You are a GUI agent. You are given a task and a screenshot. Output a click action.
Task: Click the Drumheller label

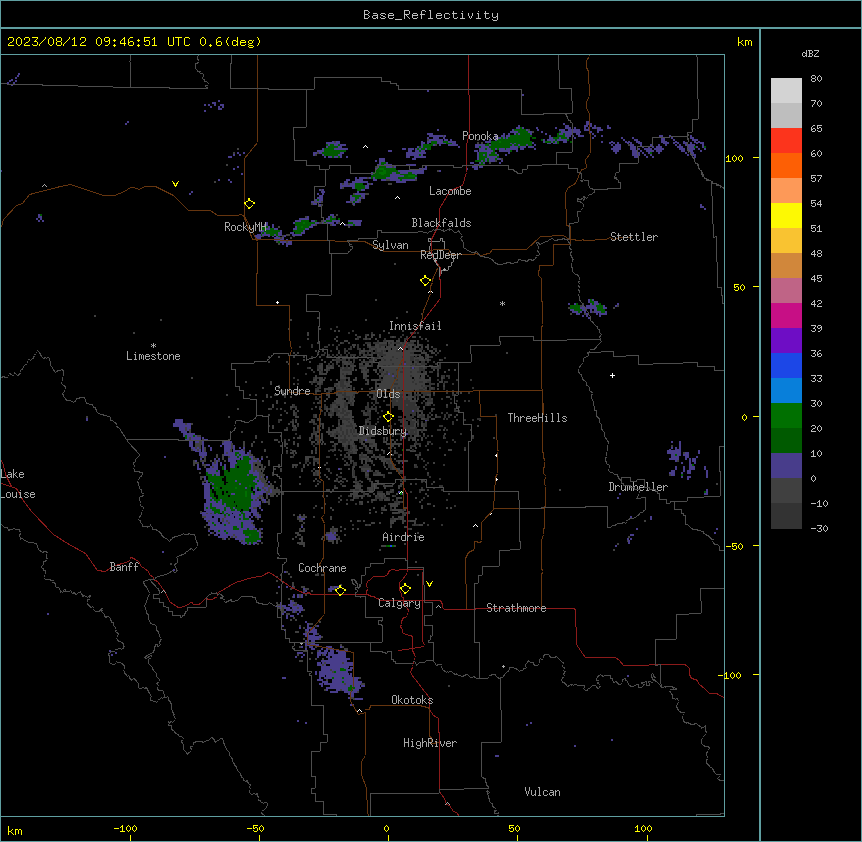[x=638, y=487]
